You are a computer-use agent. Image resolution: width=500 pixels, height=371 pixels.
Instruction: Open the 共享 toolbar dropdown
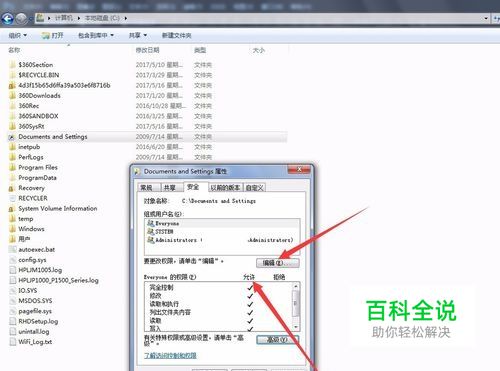[138, 35]
